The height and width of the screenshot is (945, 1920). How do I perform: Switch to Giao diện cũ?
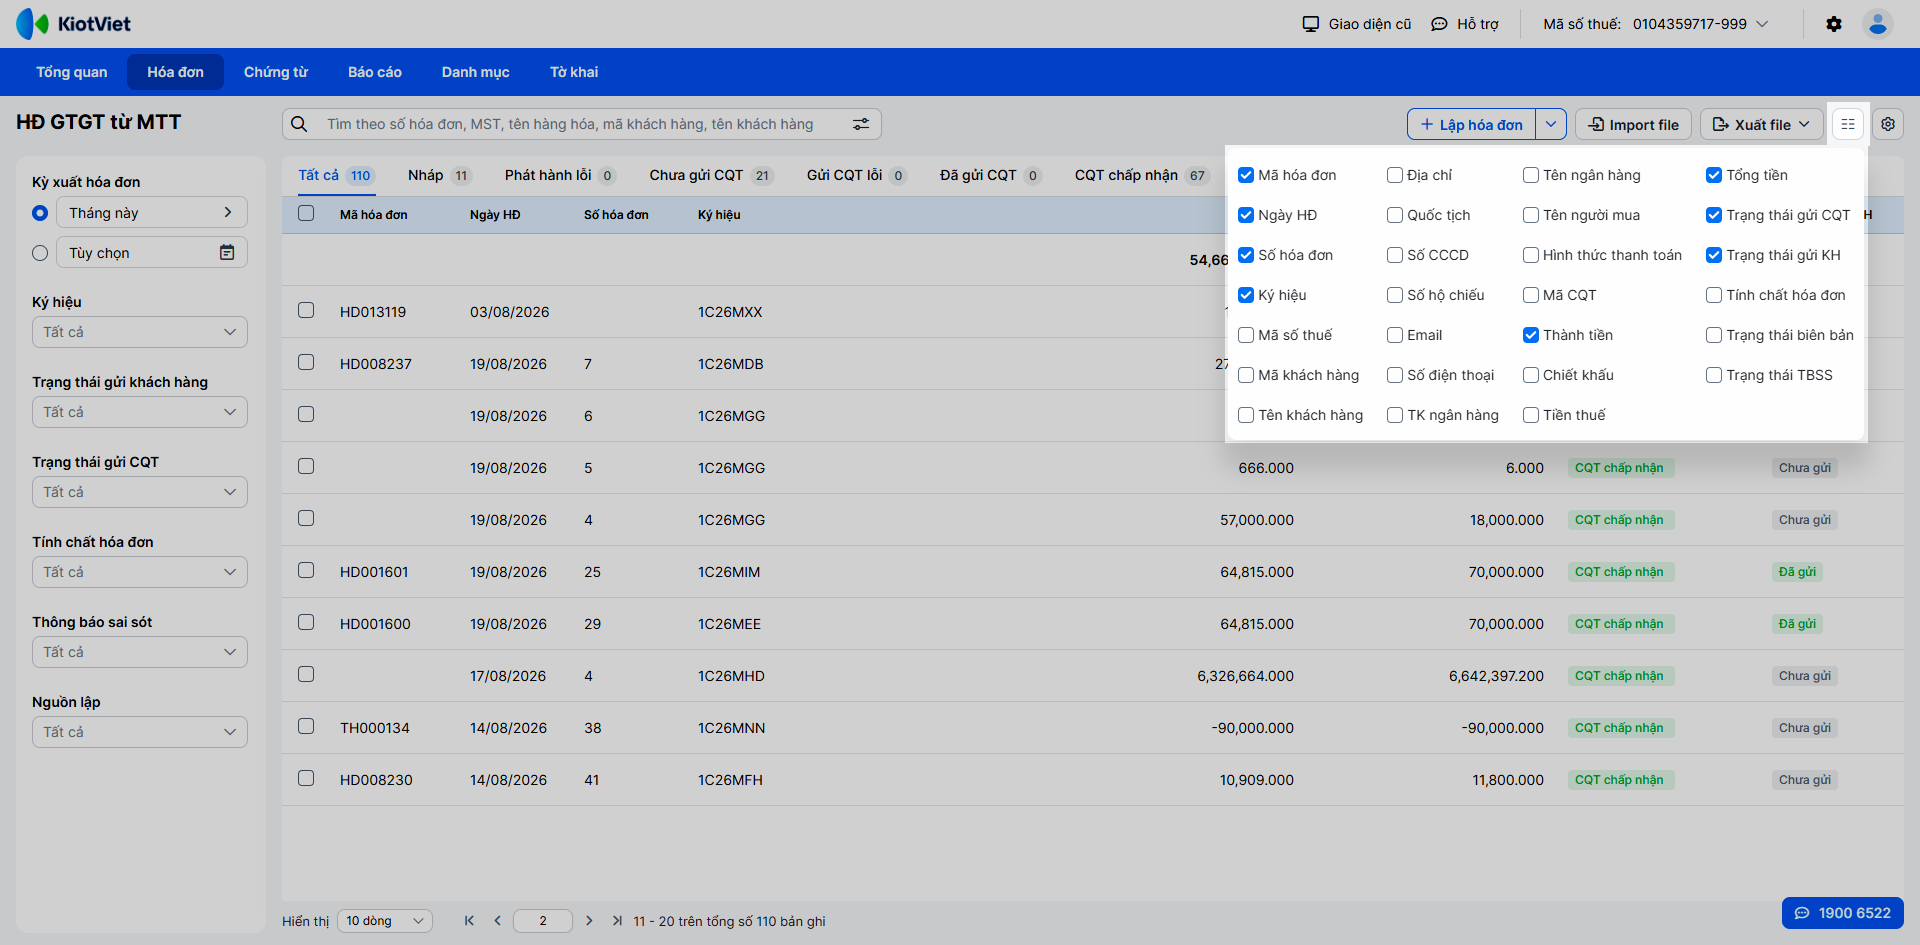(x=1357, y=24)
